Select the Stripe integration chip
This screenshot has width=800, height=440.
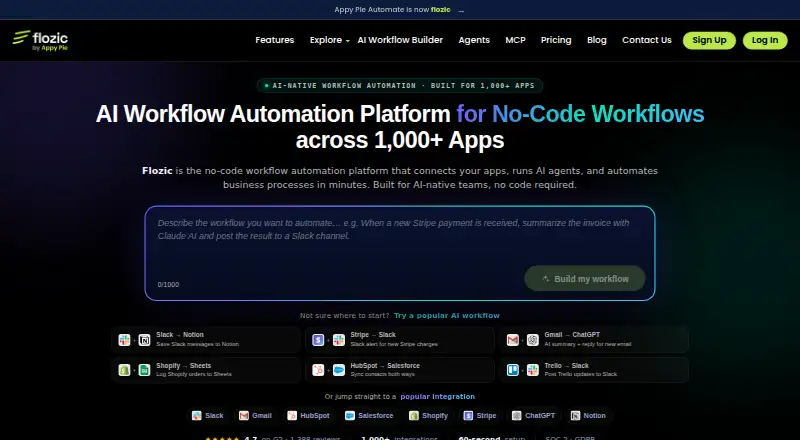pos(480,415)
